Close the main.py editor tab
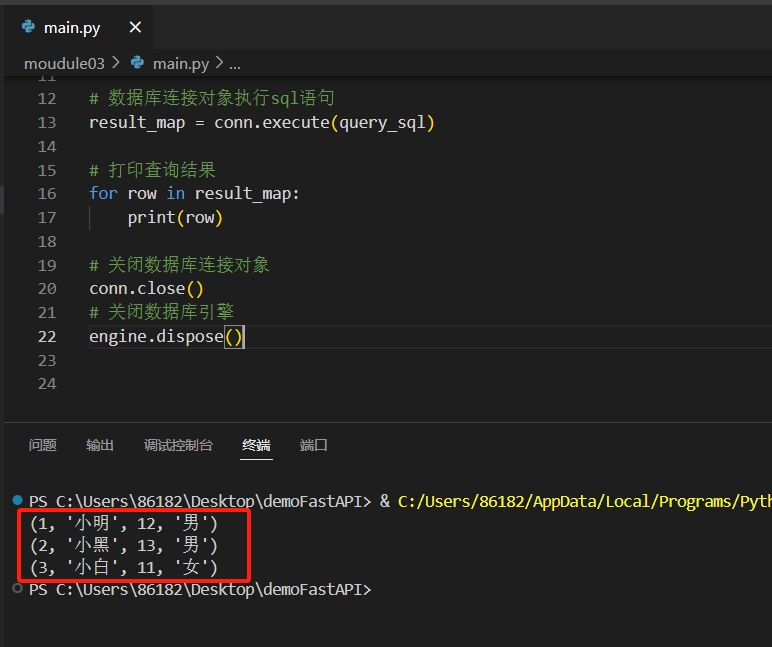The image size is (772, 647). 135,27
